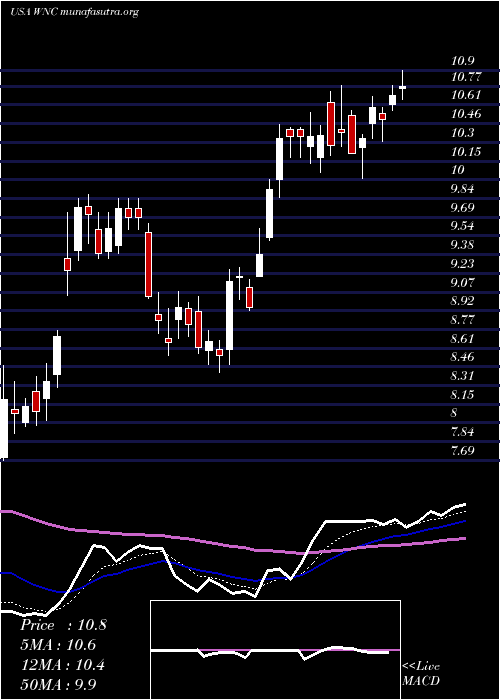Click the long red candle falling from 9.54

pos(148,264)
